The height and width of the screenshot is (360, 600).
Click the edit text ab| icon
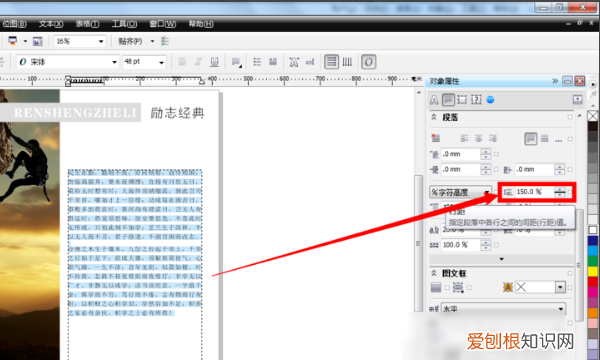(x=310, y=62)
